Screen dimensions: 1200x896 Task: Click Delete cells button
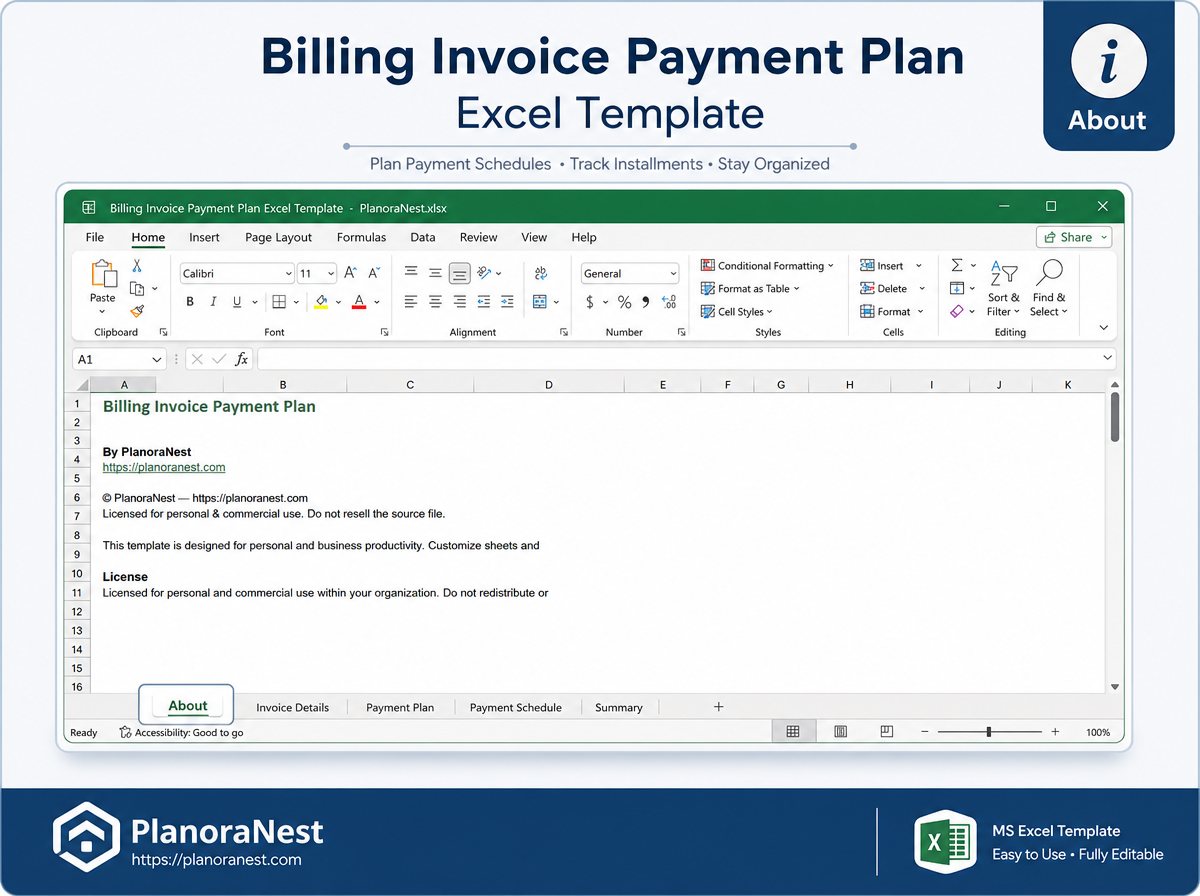point(892,289)
